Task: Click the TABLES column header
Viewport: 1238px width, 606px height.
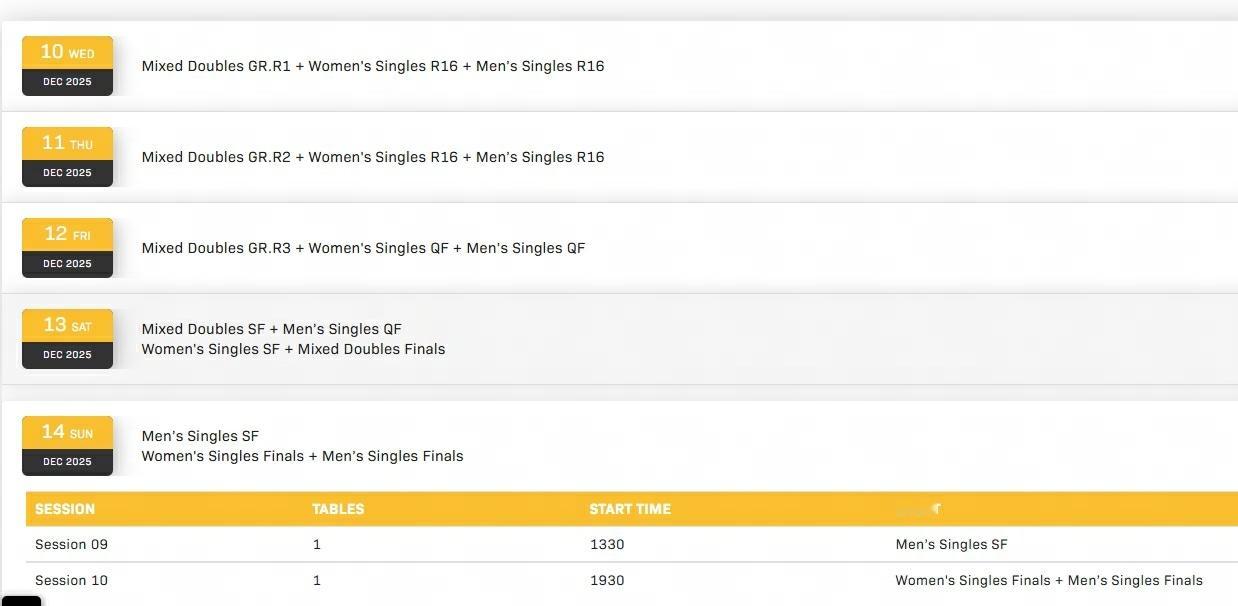Action: click(338, 509)
